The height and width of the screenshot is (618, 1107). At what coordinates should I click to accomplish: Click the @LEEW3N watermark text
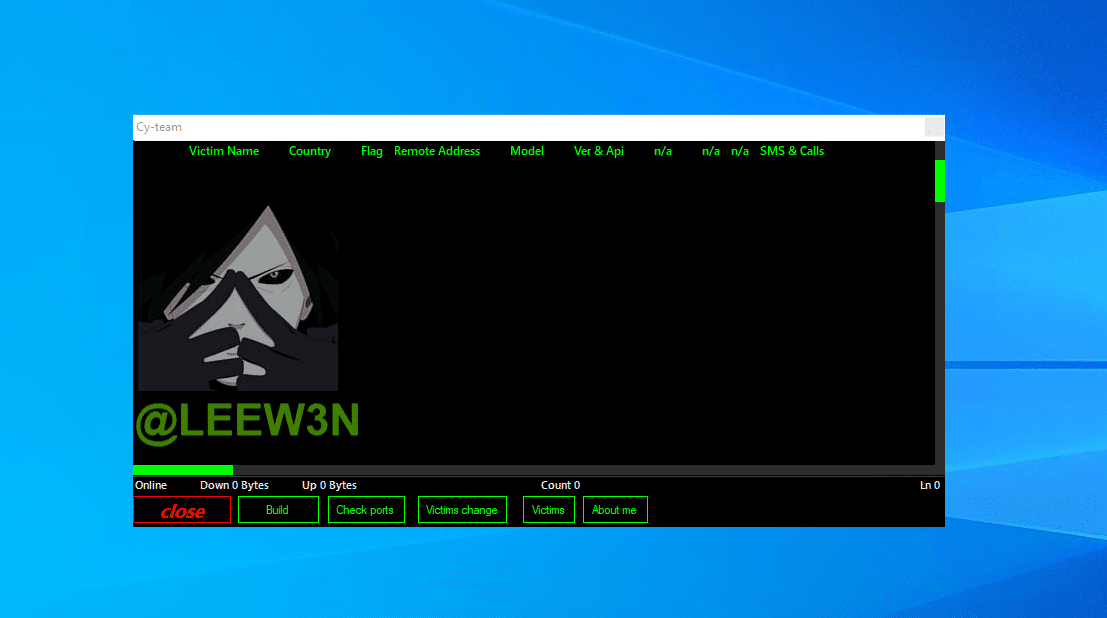[x=247, y=422]
